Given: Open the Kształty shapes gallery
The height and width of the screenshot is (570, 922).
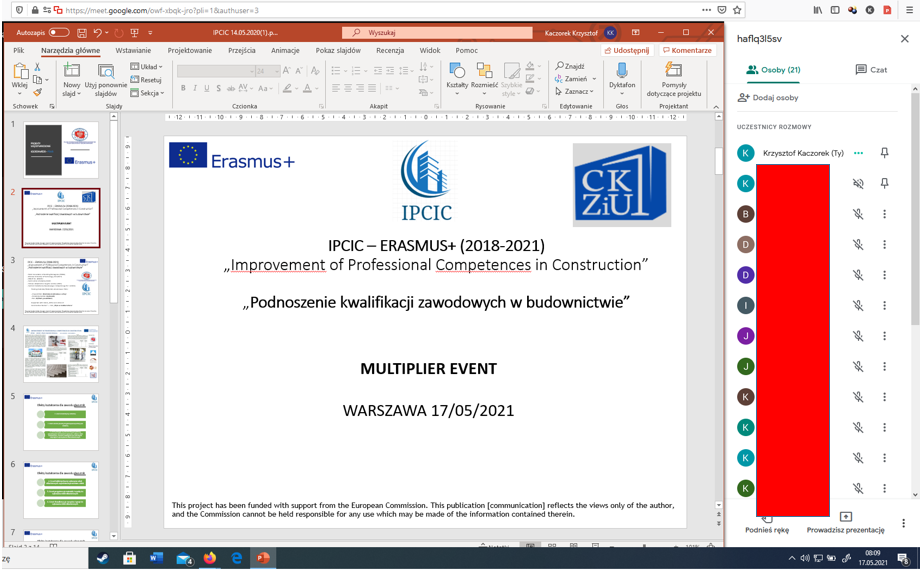Looking at the screenshot, I should click(x=457, y=78).
